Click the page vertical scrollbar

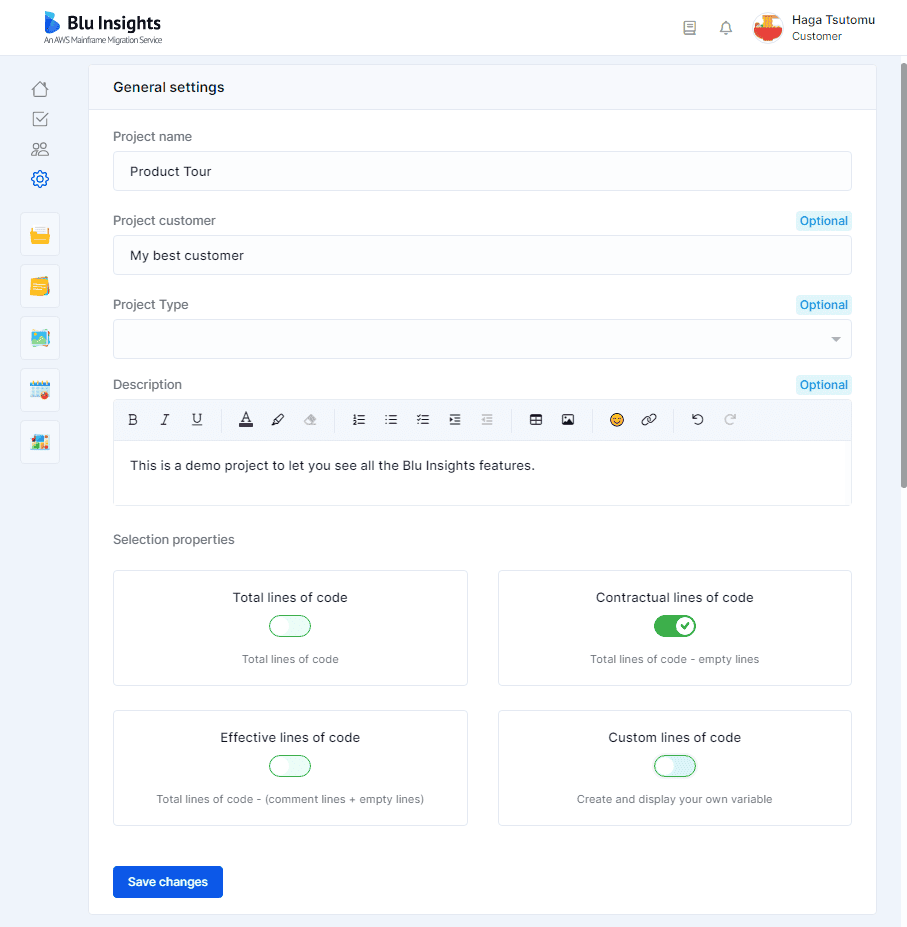(903, 275)
